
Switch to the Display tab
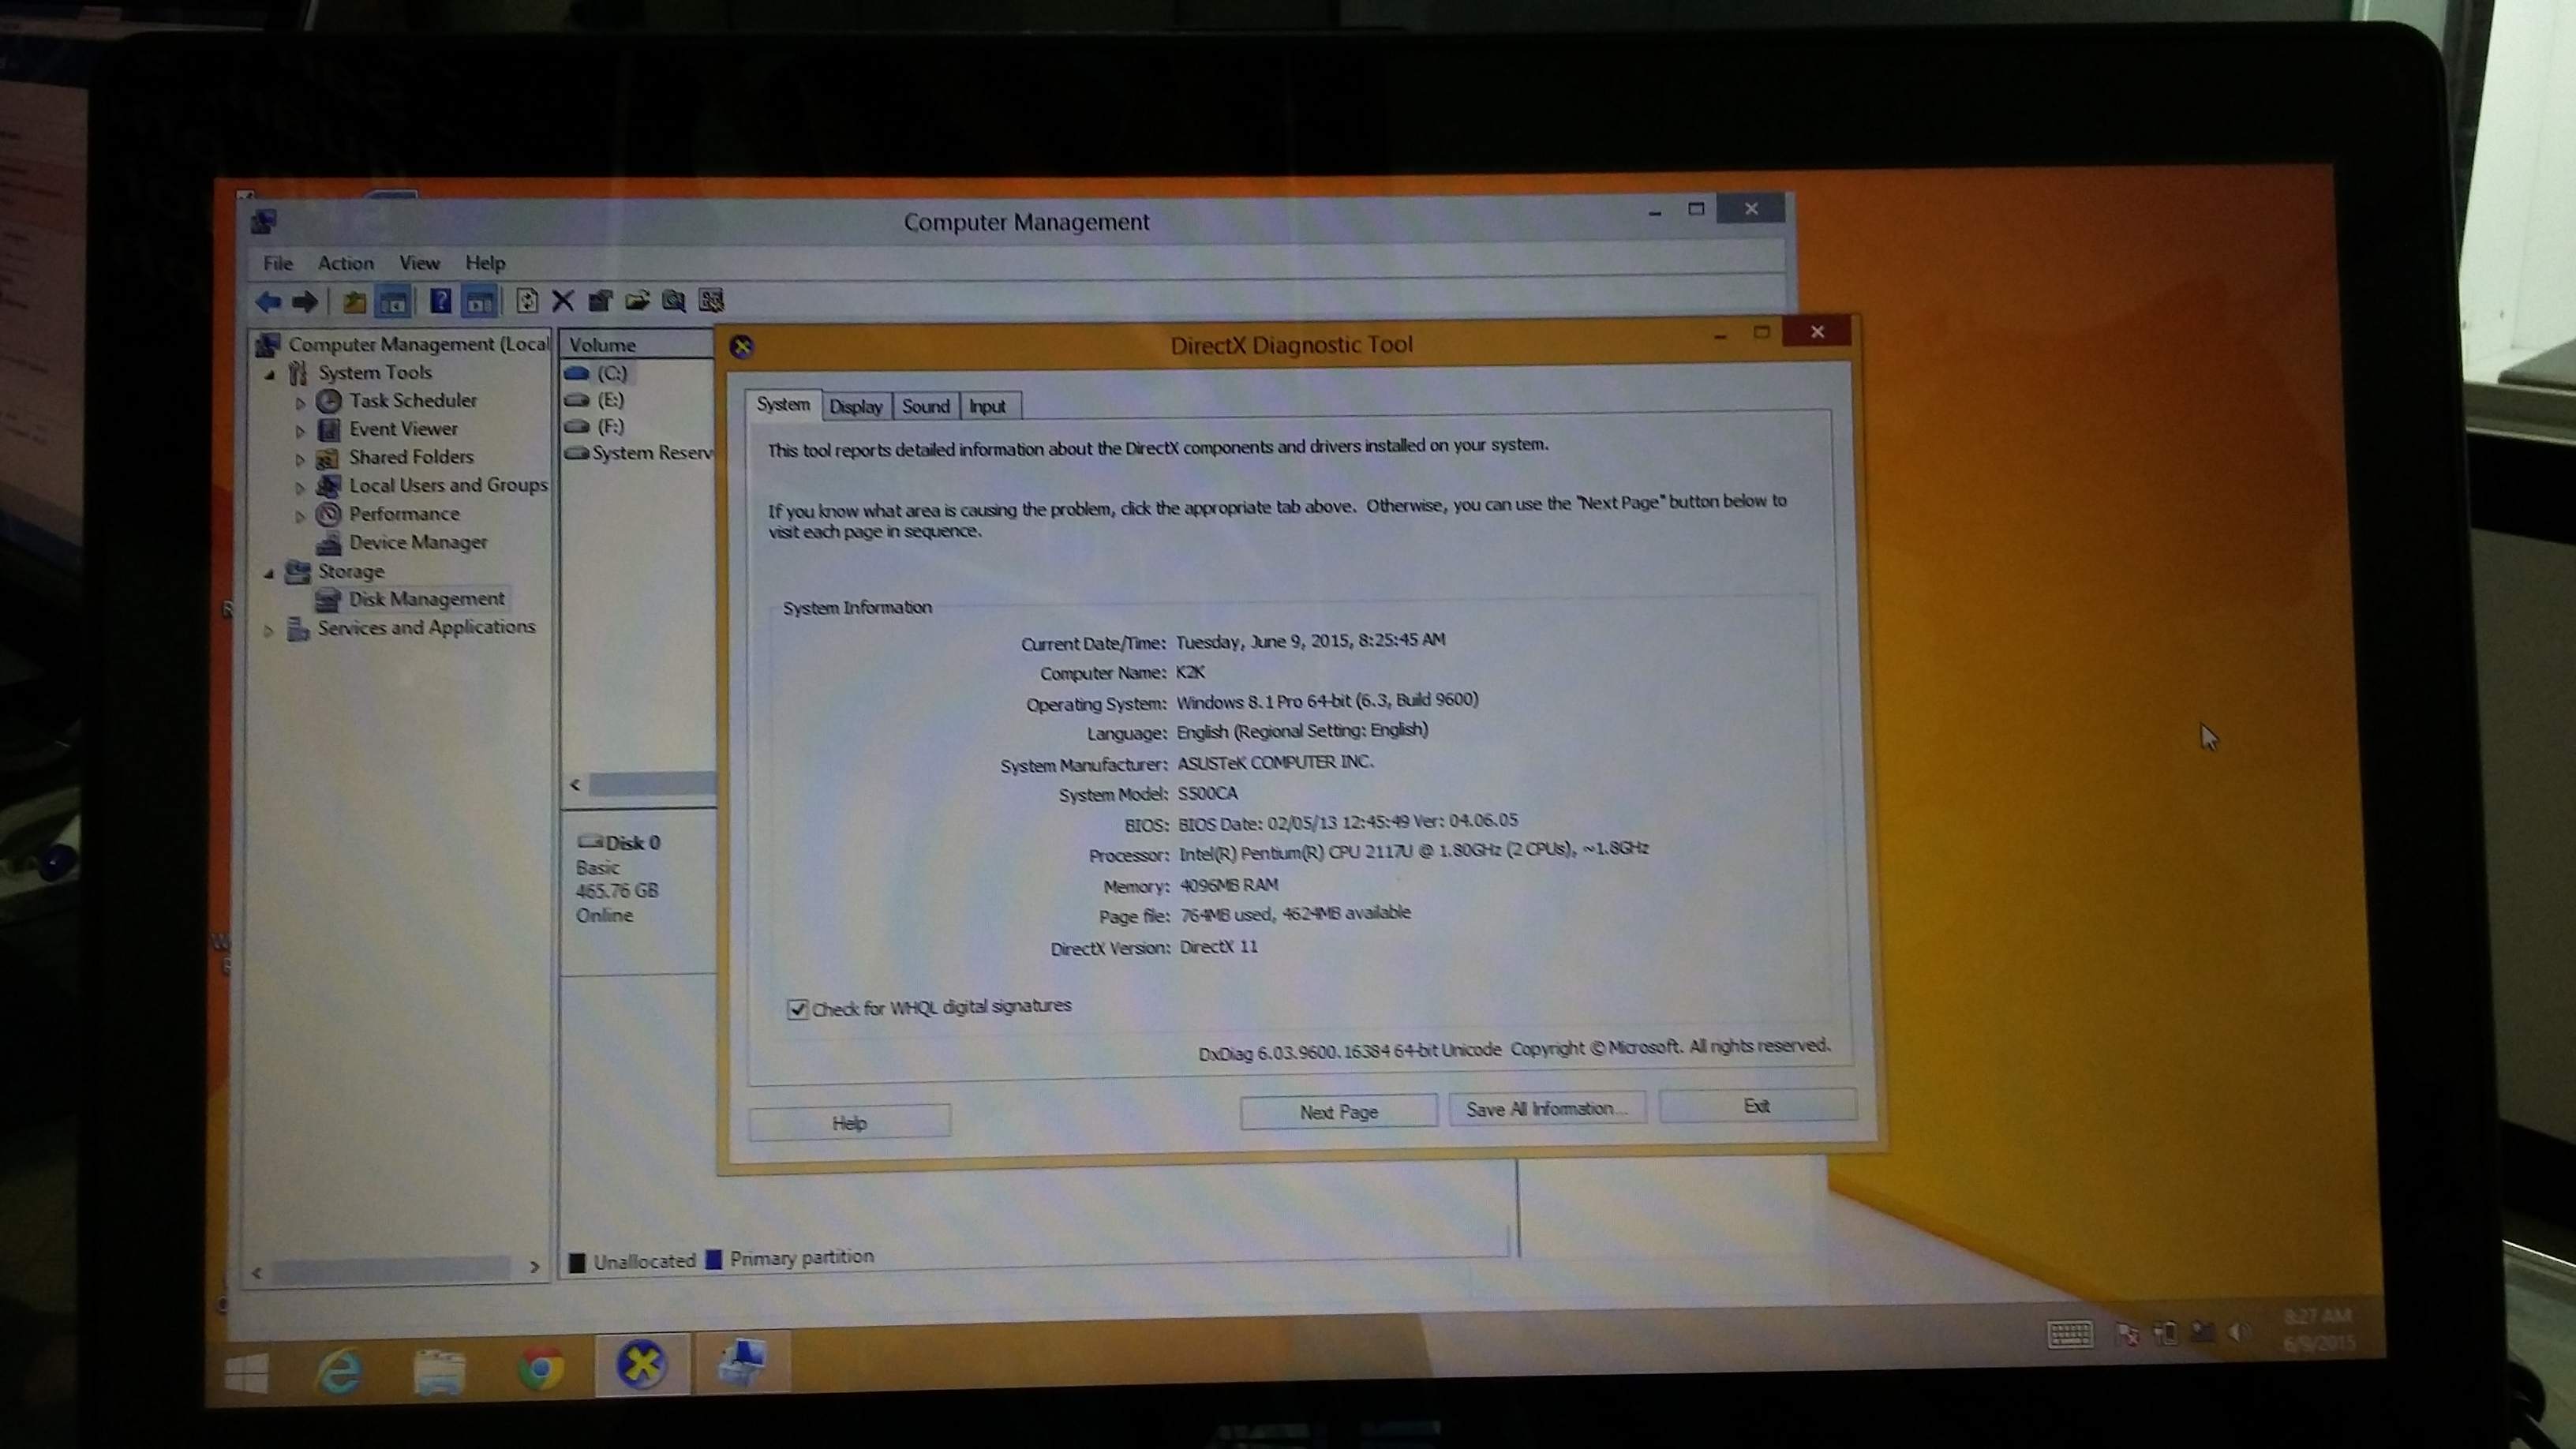[x=855, y=407]
